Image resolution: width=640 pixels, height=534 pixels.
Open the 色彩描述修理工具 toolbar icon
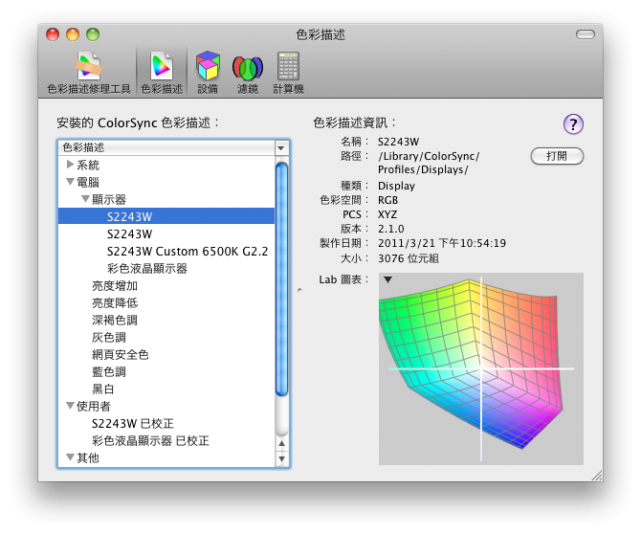(x=89, y=72)
